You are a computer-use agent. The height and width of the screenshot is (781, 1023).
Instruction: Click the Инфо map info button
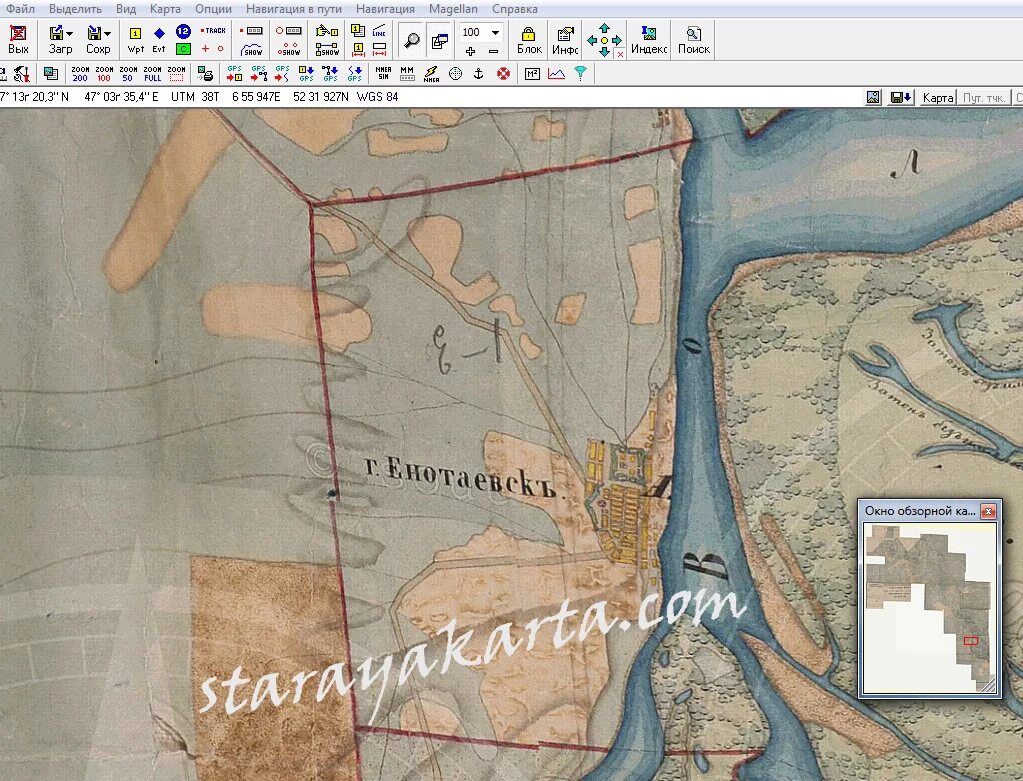(565, 40)
